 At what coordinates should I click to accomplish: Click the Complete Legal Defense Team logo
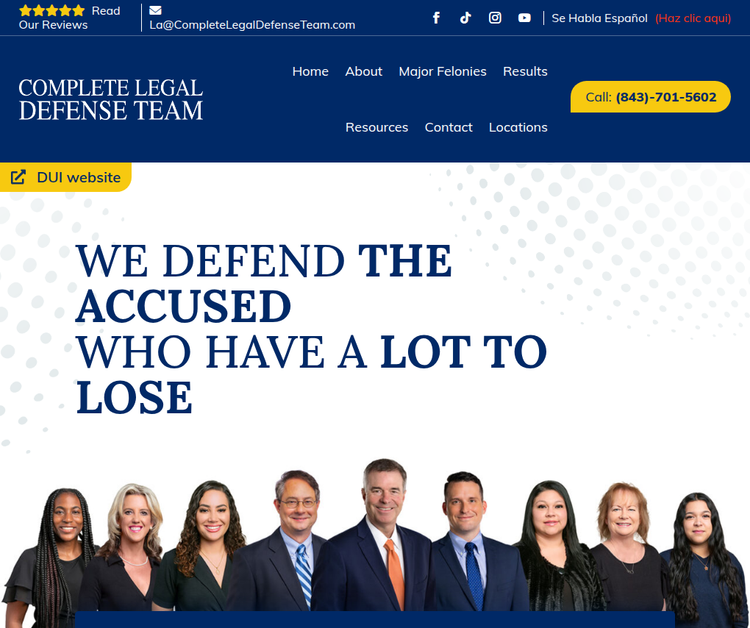[x=111, y=99]
